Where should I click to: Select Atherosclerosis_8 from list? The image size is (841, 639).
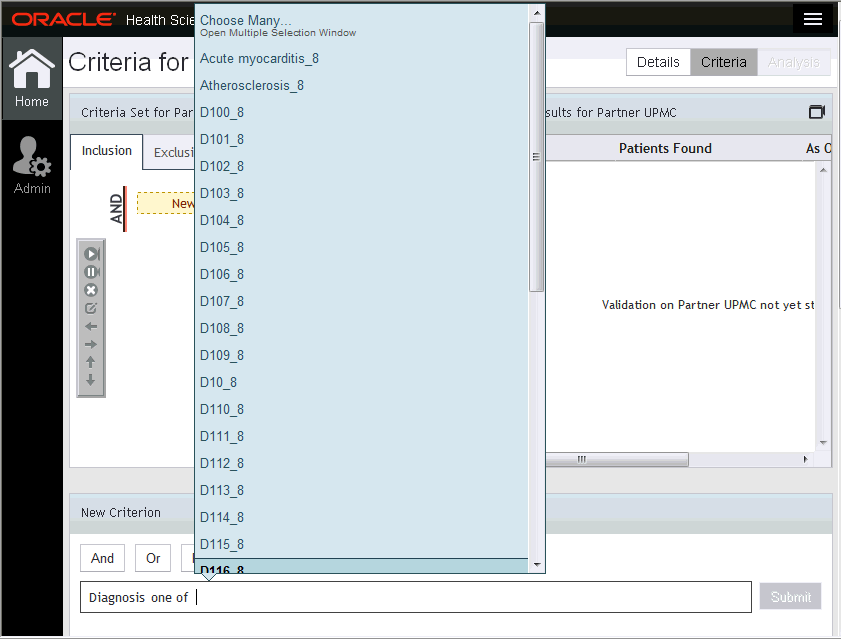pyautogui.click(x=362, y=85)
